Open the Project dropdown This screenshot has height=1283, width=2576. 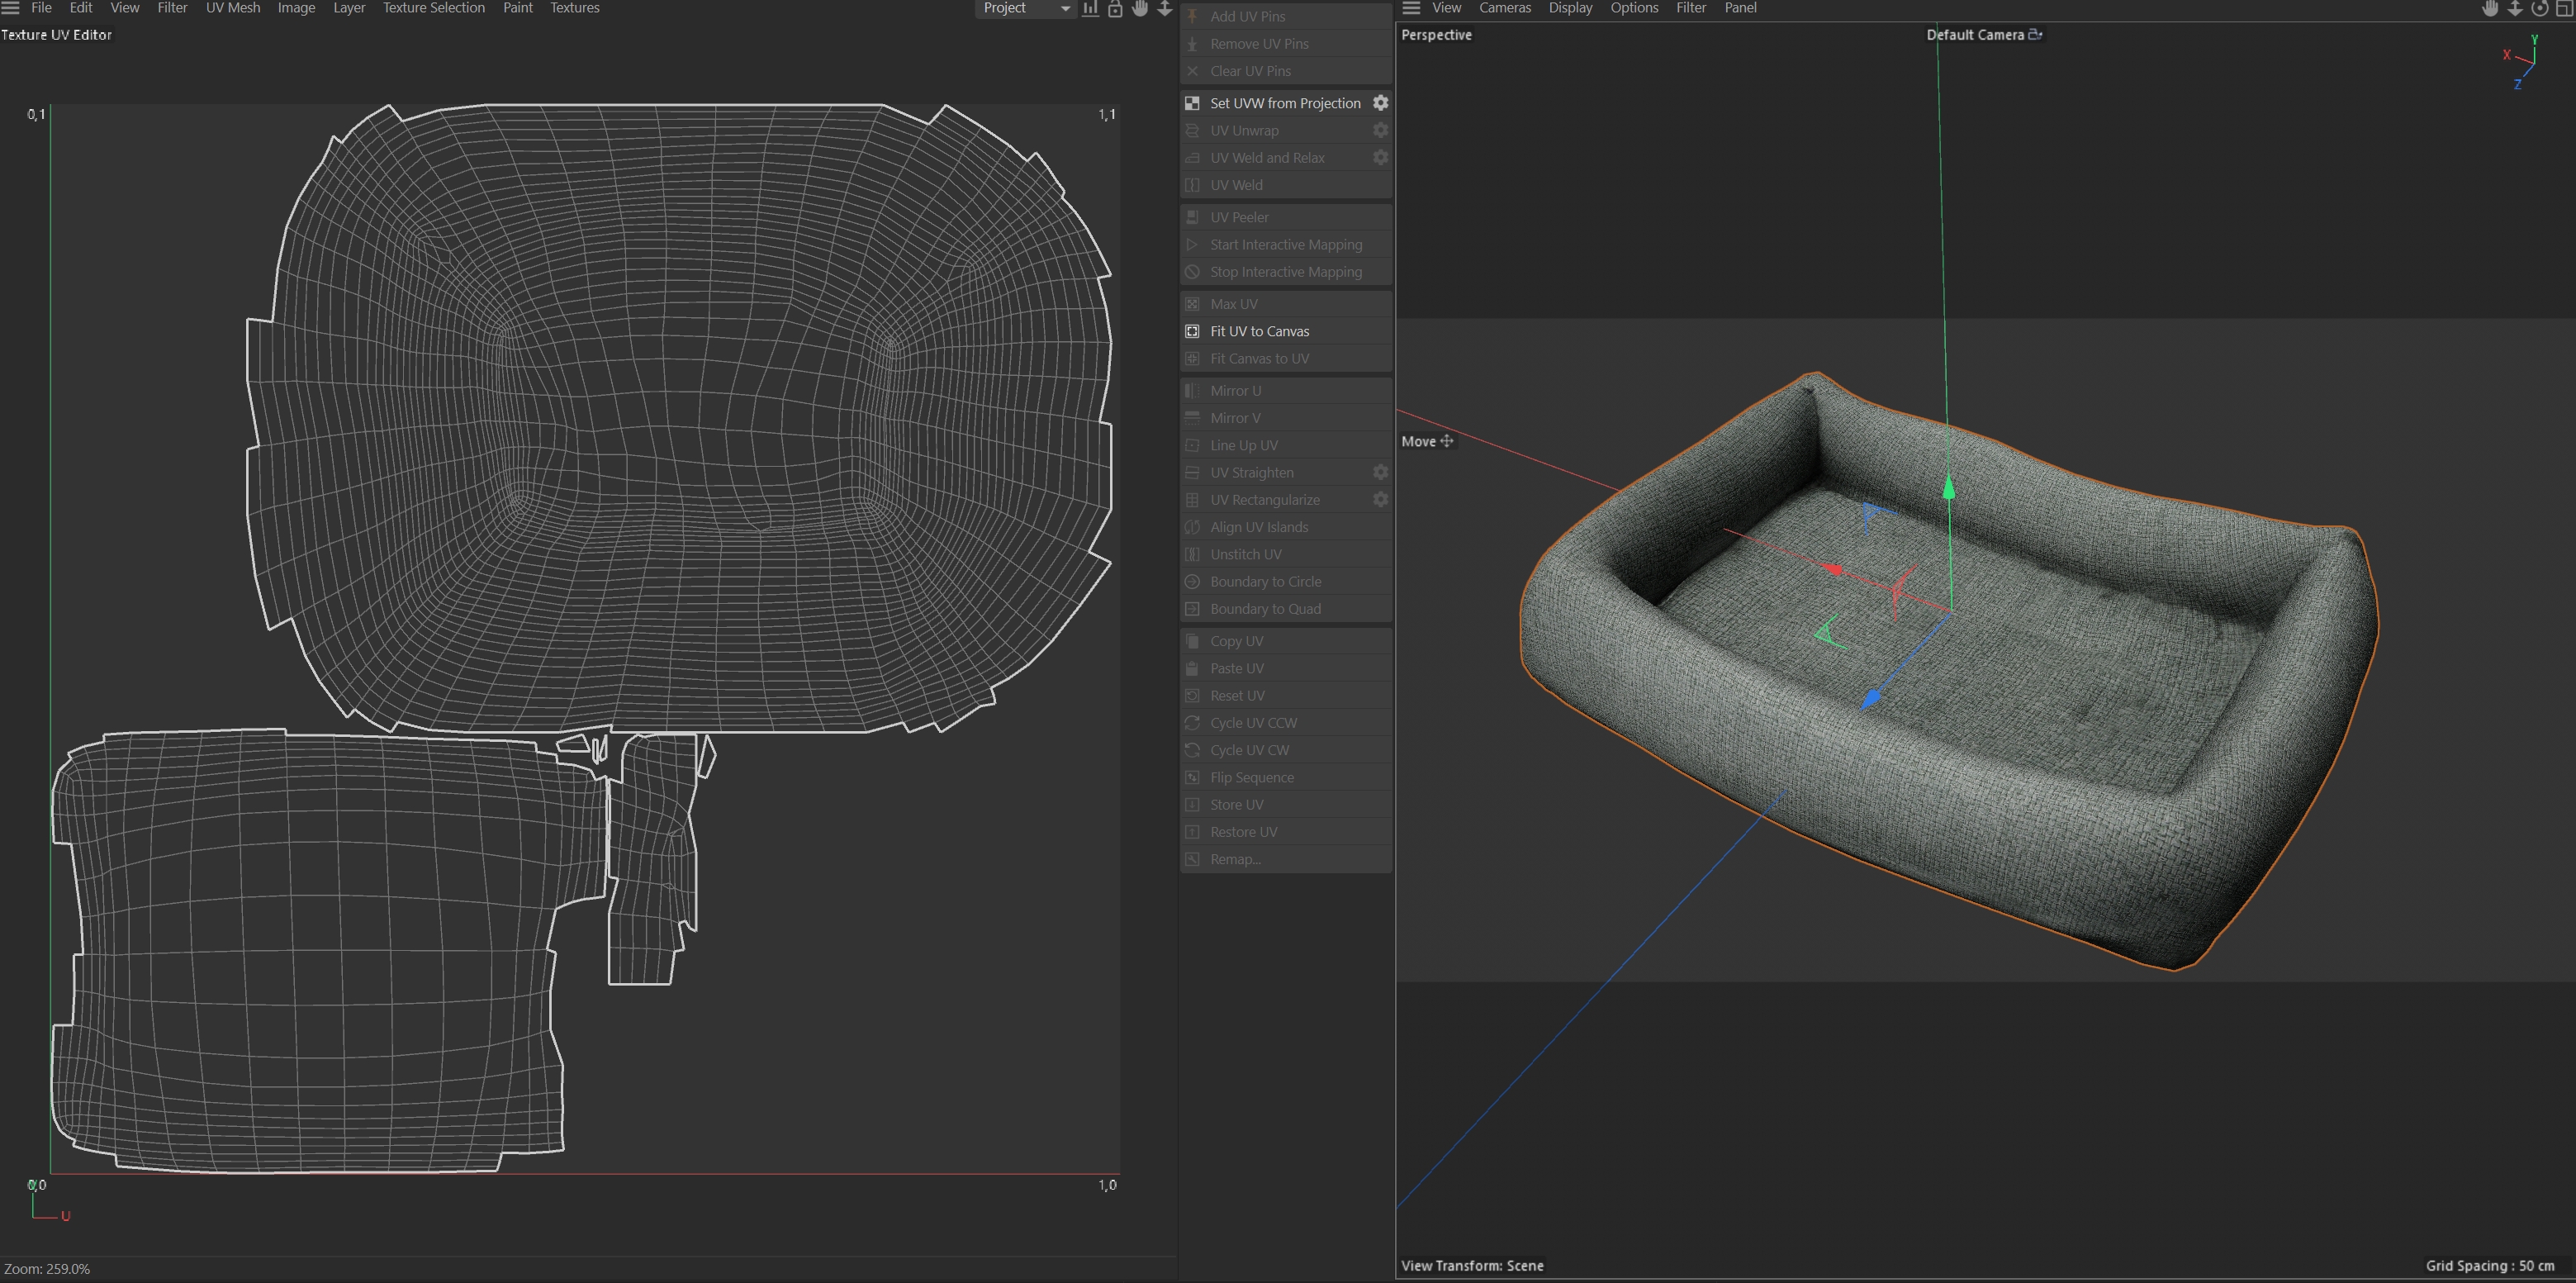point(1026,8)
